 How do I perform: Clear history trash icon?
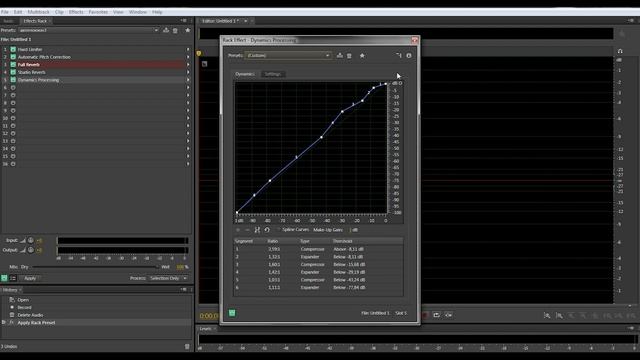tap(187, 347)
